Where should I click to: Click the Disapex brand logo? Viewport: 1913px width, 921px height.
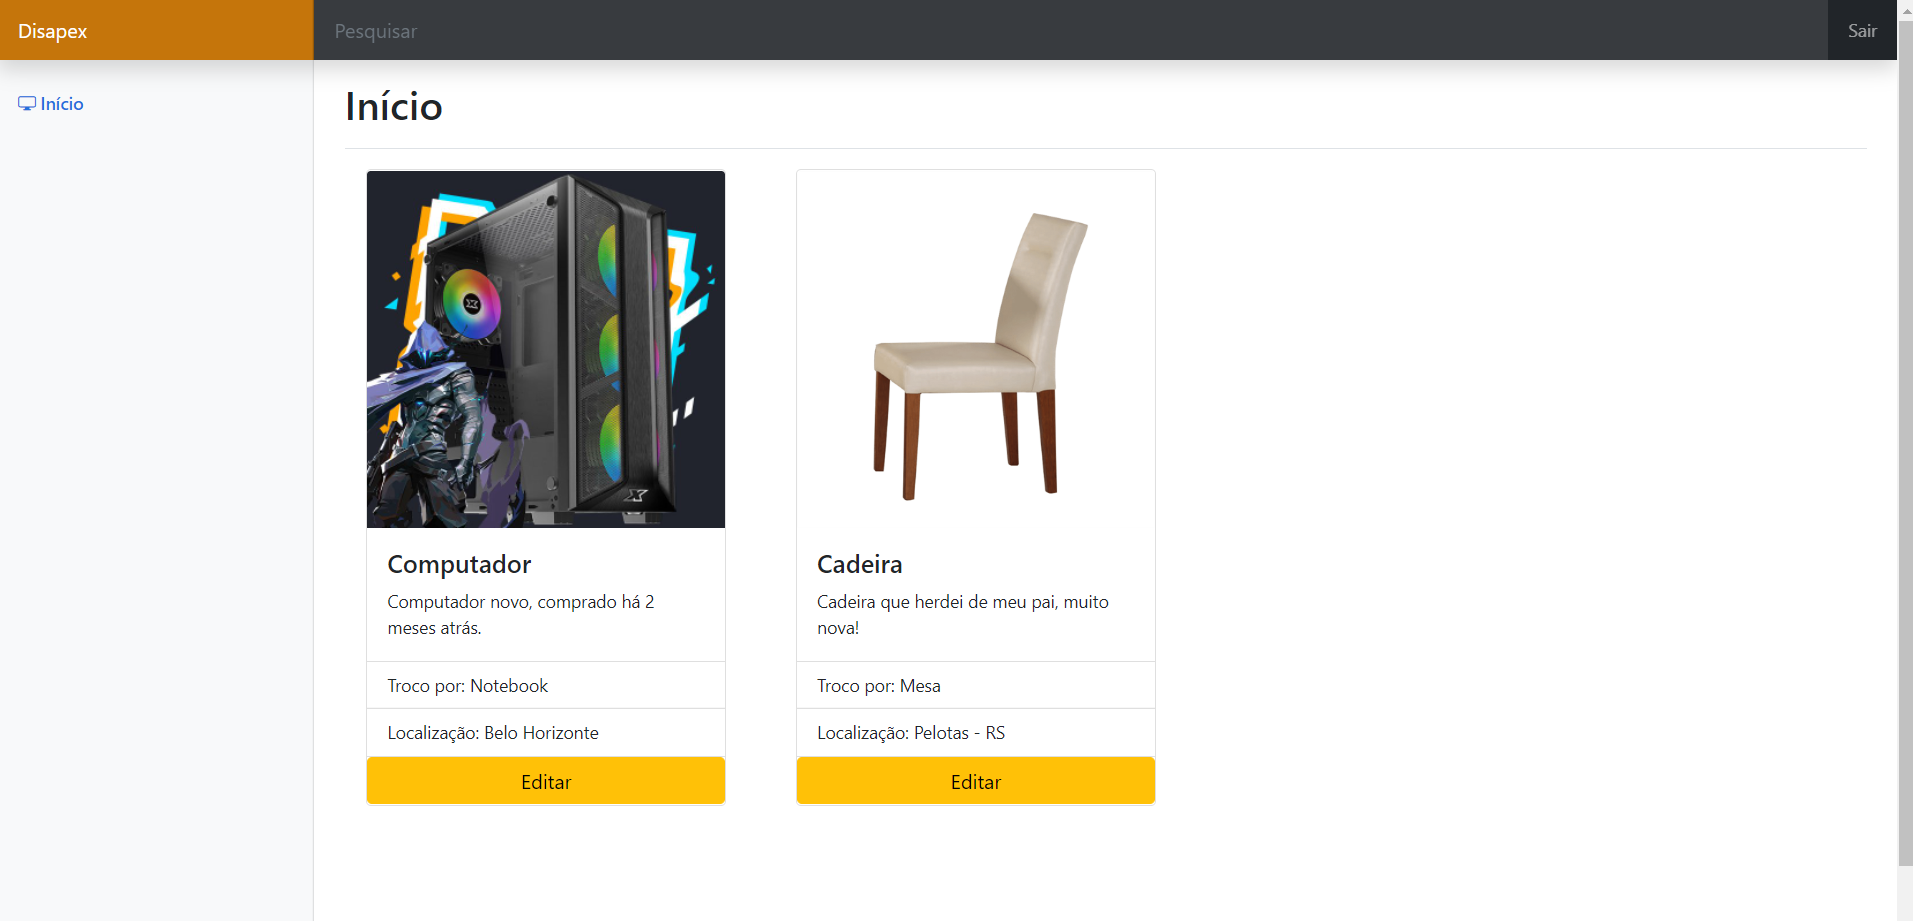[53, 31]
